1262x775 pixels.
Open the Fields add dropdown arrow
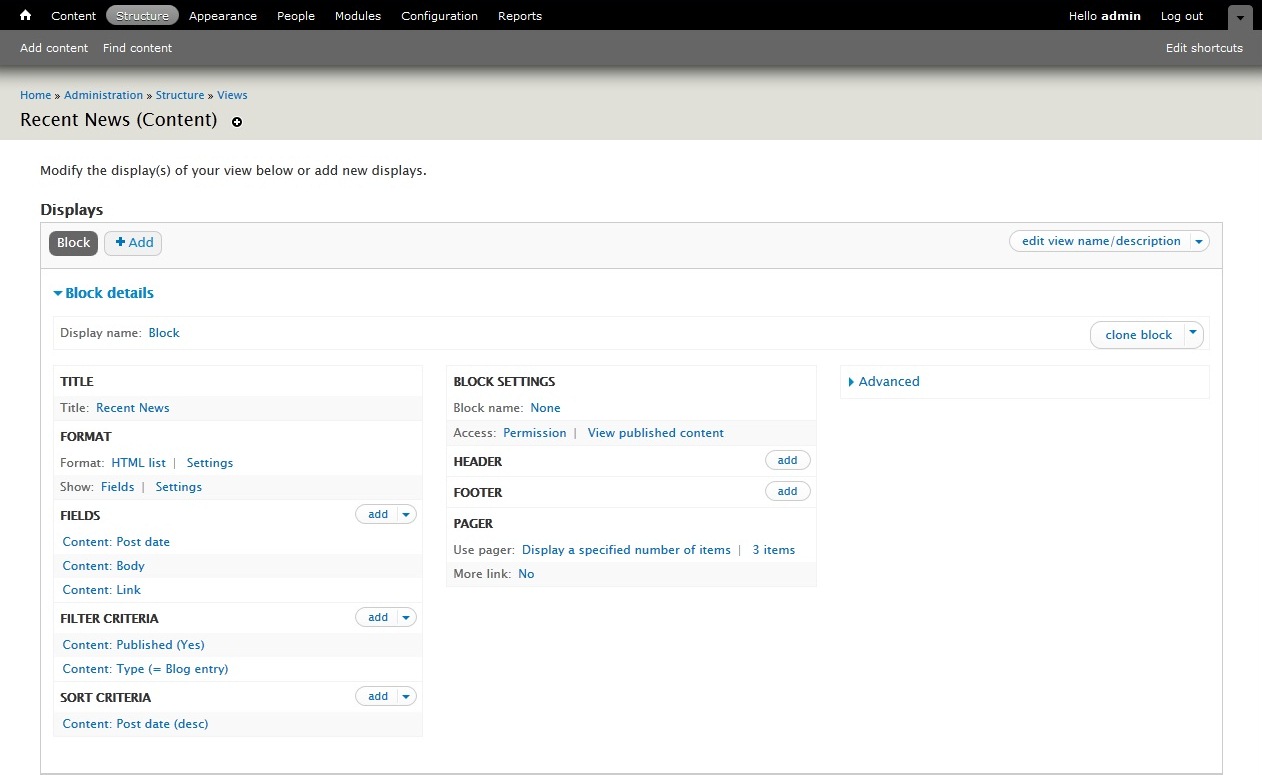point(406,514)
